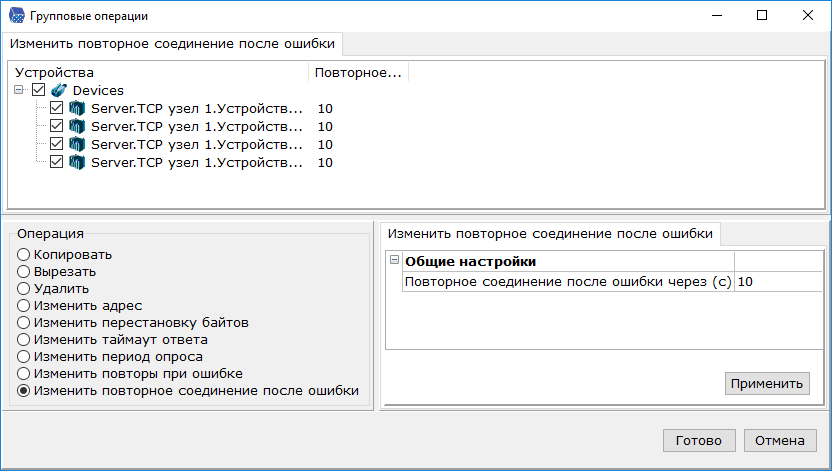Open the upper Изменить повторное соединение после ошибки tab
The image size is (832, 471).
pyautogui.click(x=172, y=43)
